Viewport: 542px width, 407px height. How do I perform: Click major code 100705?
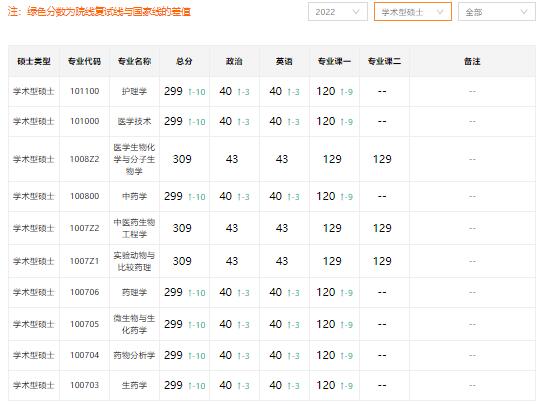click(84, 324)
